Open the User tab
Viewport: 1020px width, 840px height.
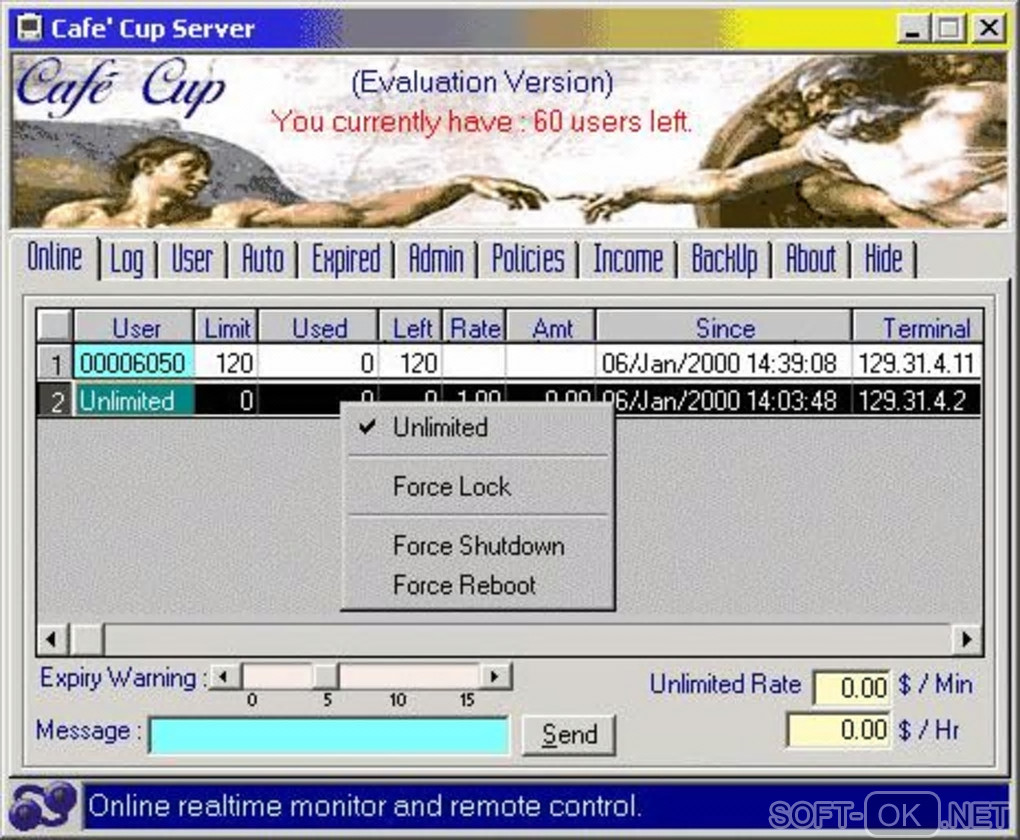point(192,259)
